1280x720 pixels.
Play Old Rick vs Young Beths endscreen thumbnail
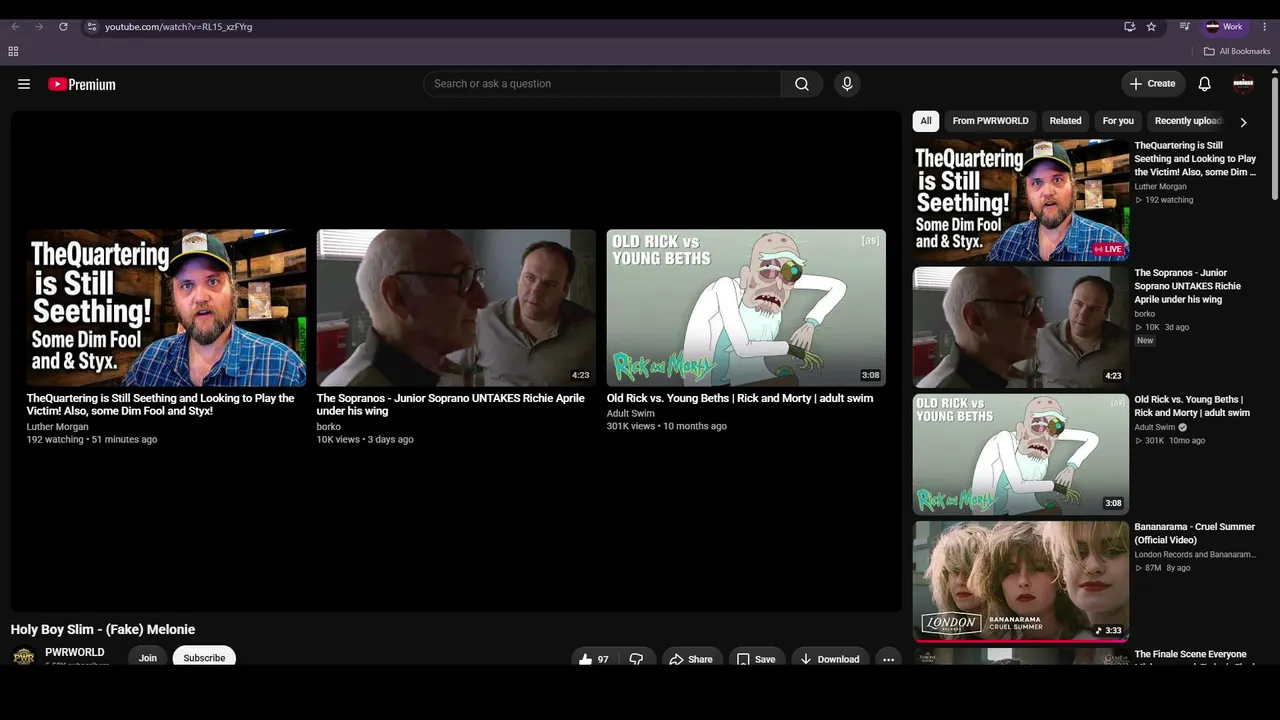click(x=746, y=308)
